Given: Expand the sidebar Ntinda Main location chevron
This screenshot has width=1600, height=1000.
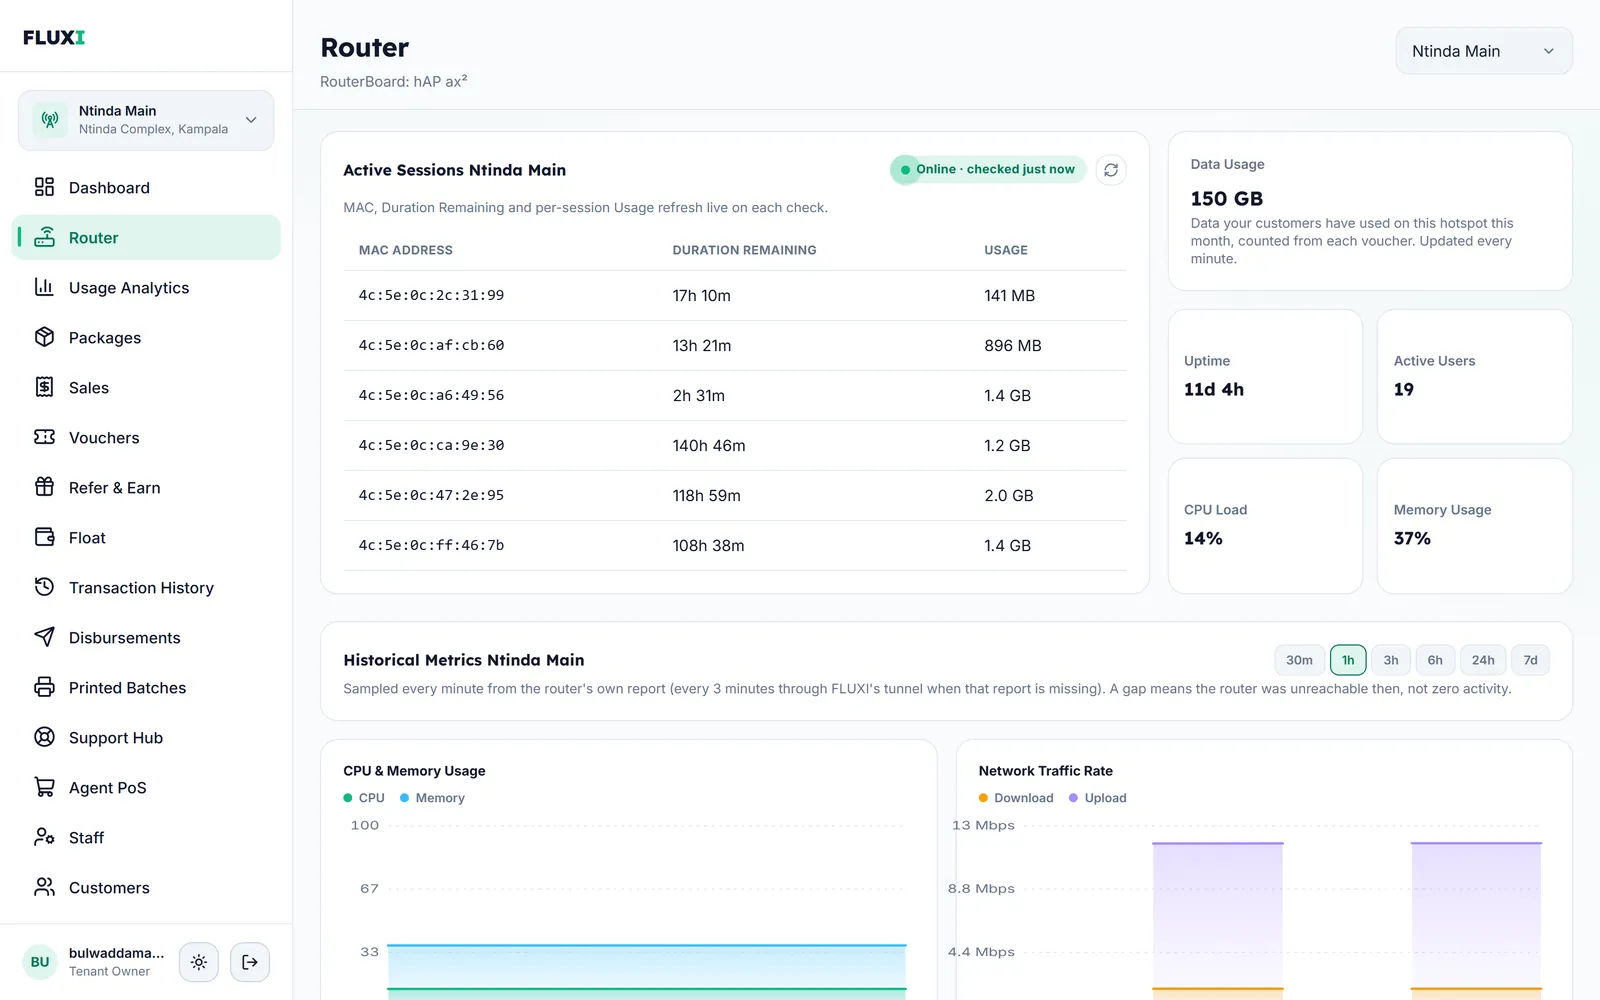Looking at the screenshot, I should pyautogui.click(x=251, y=120).
